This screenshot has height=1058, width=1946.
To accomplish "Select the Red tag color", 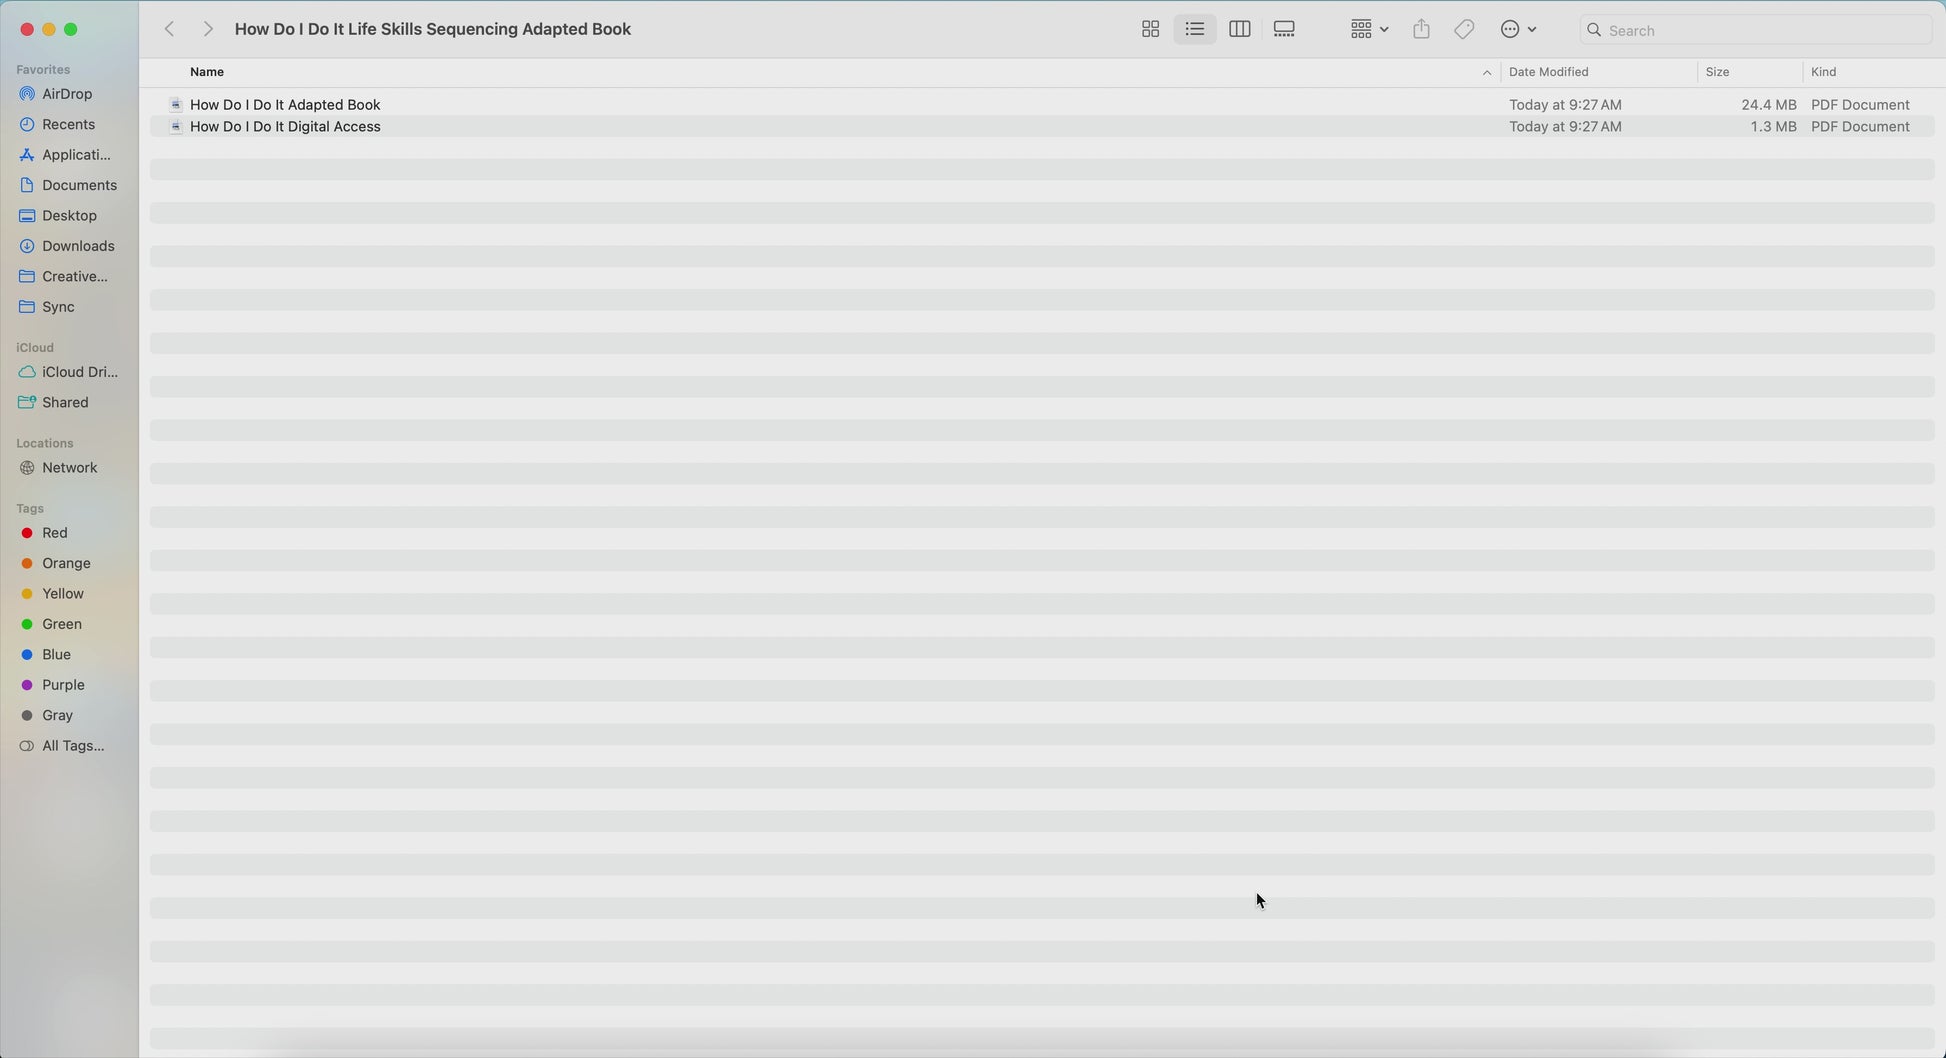I will click(x=54, y=533).
